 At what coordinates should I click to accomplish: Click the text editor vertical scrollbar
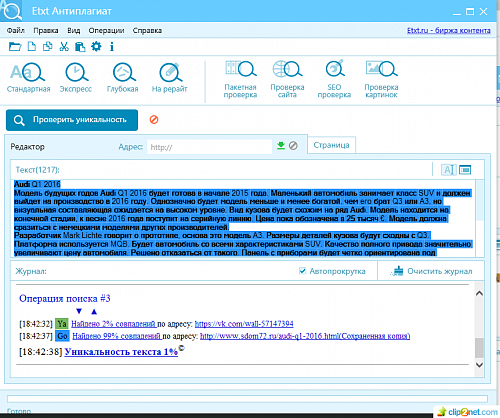pos(480,218)
